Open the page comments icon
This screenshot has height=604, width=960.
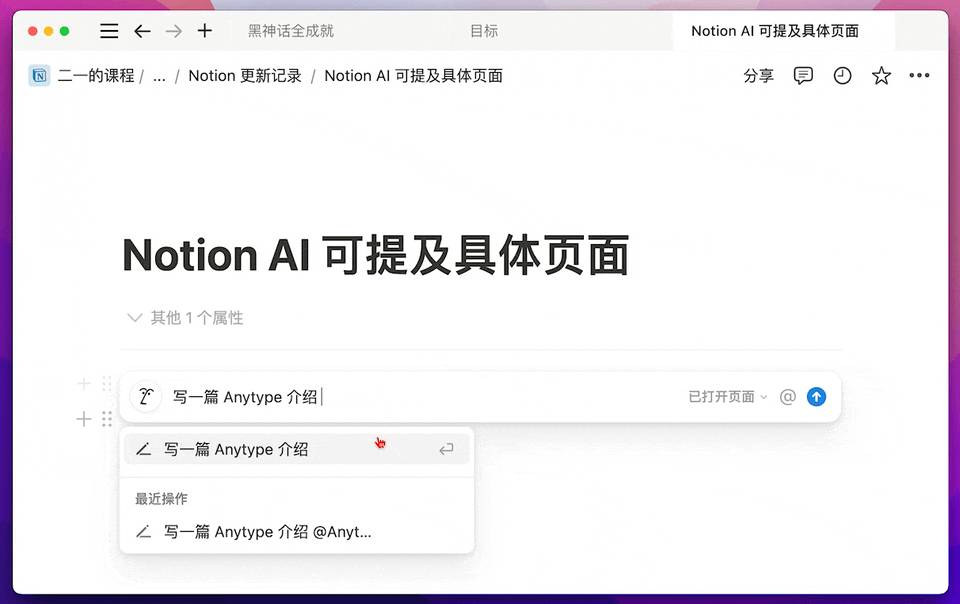click(803, 76)
